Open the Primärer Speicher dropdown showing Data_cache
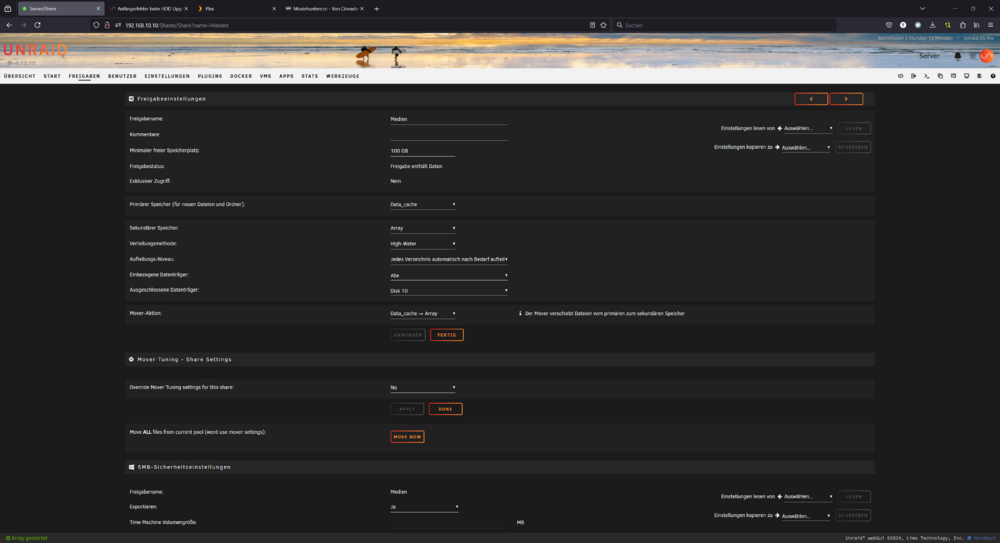Screen dimensions: 1000x543 [423, 204]
